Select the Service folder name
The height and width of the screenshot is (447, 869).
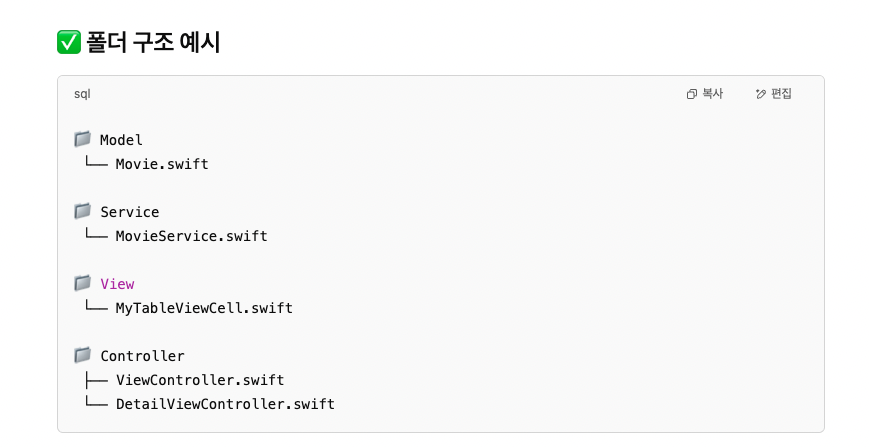(129, 212)
